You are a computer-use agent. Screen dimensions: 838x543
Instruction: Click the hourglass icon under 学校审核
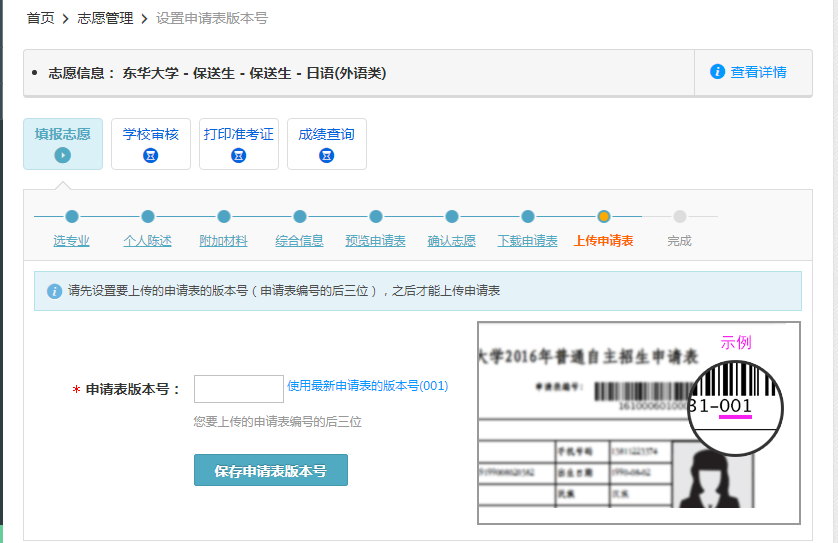pyautogui.click(x=150, y=155)
